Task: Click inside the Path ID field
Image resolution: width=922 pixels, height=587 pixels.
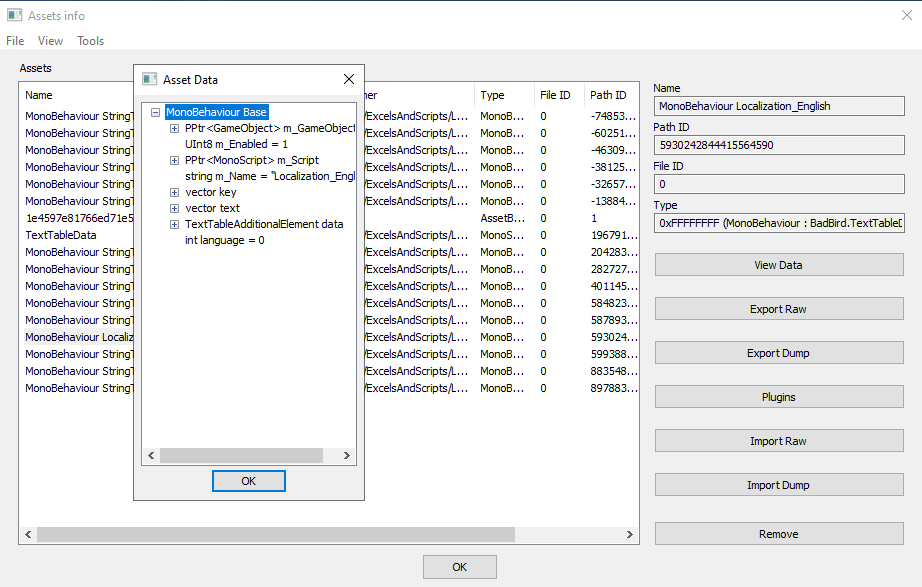Action: (778, 144)
